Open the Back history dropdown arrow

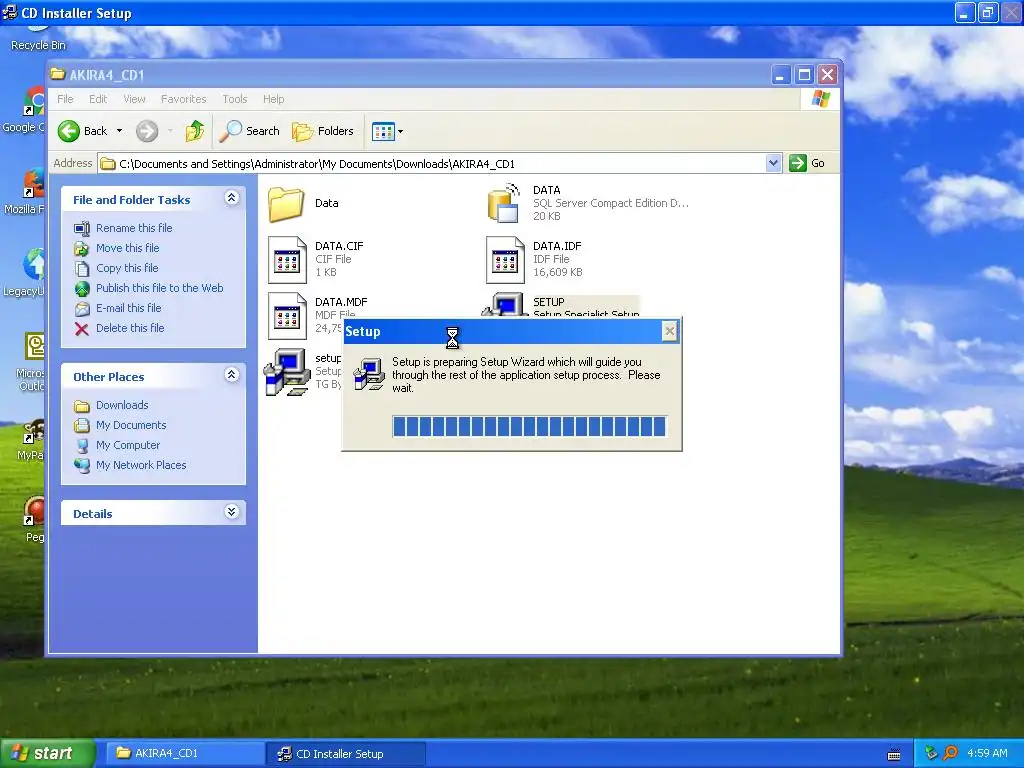click(120, 131)
